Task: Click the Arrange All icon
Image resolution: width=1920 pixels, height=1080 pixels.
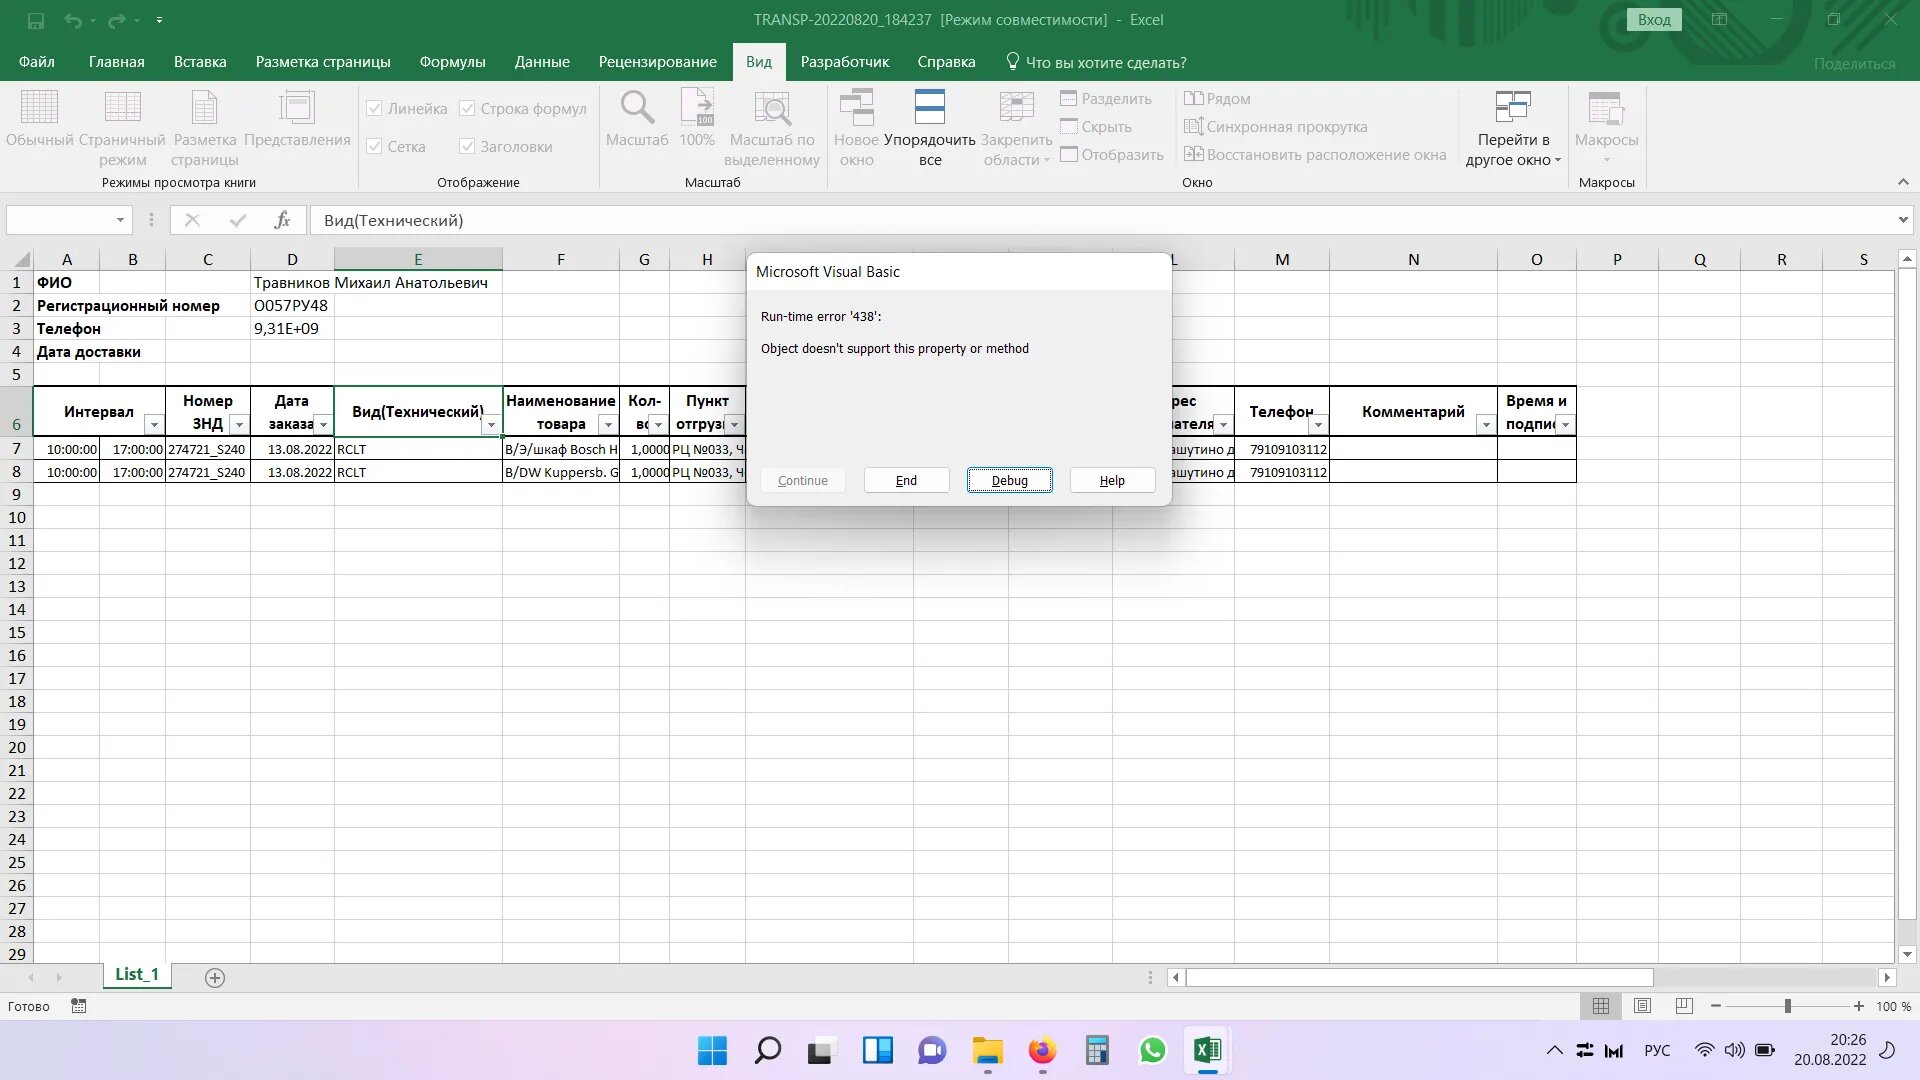Action: pos(929,108)
